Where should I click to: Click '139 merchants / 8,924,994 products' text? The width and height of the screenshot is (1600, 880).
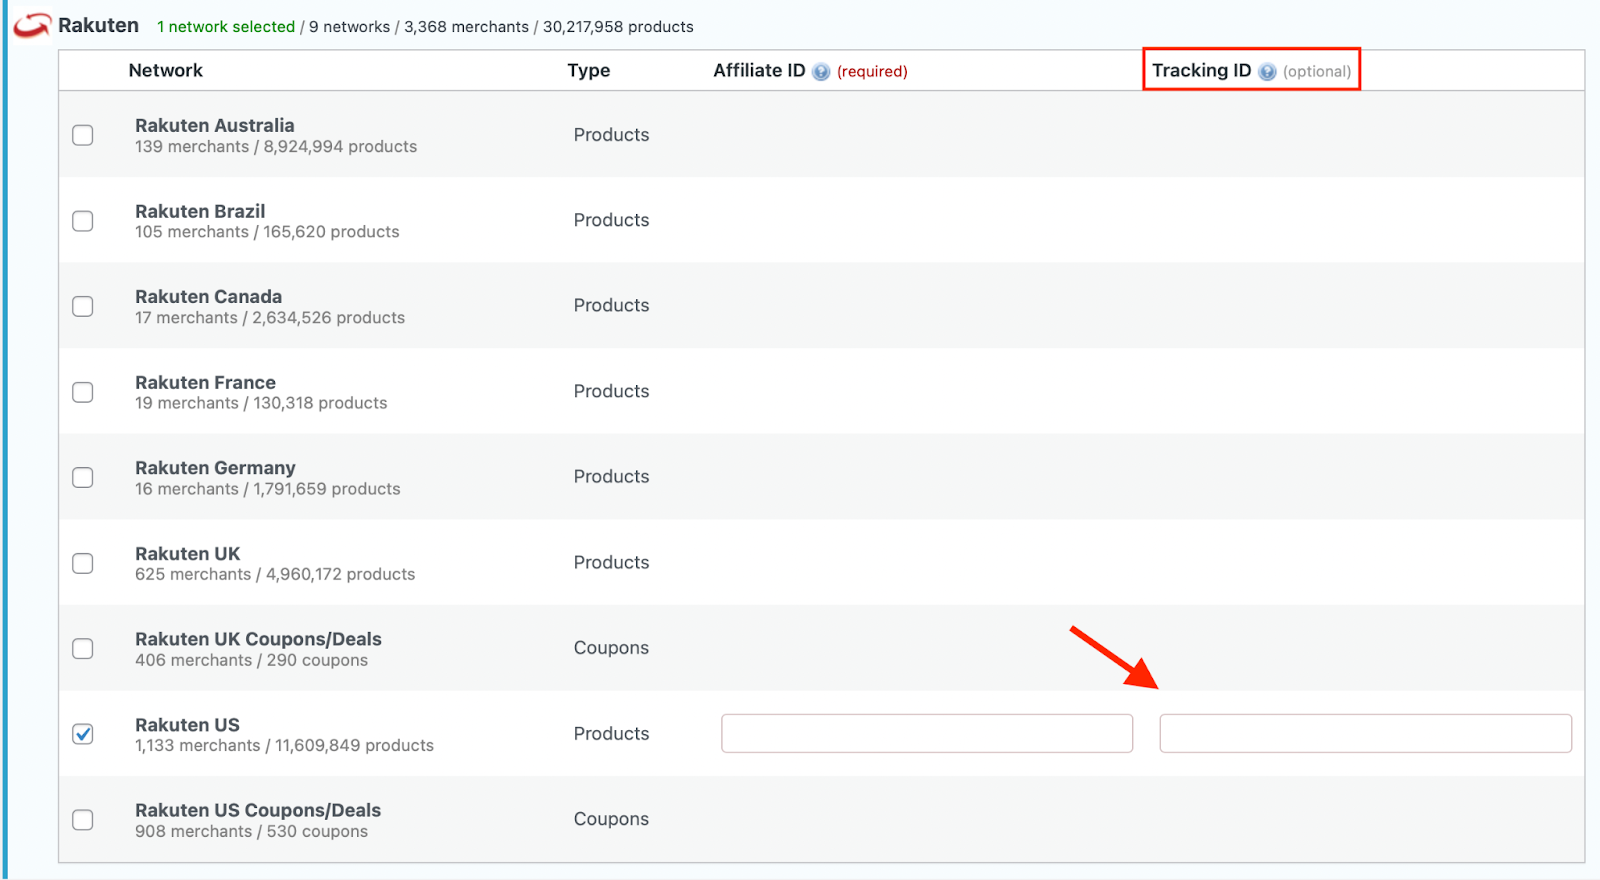[276, 146]
